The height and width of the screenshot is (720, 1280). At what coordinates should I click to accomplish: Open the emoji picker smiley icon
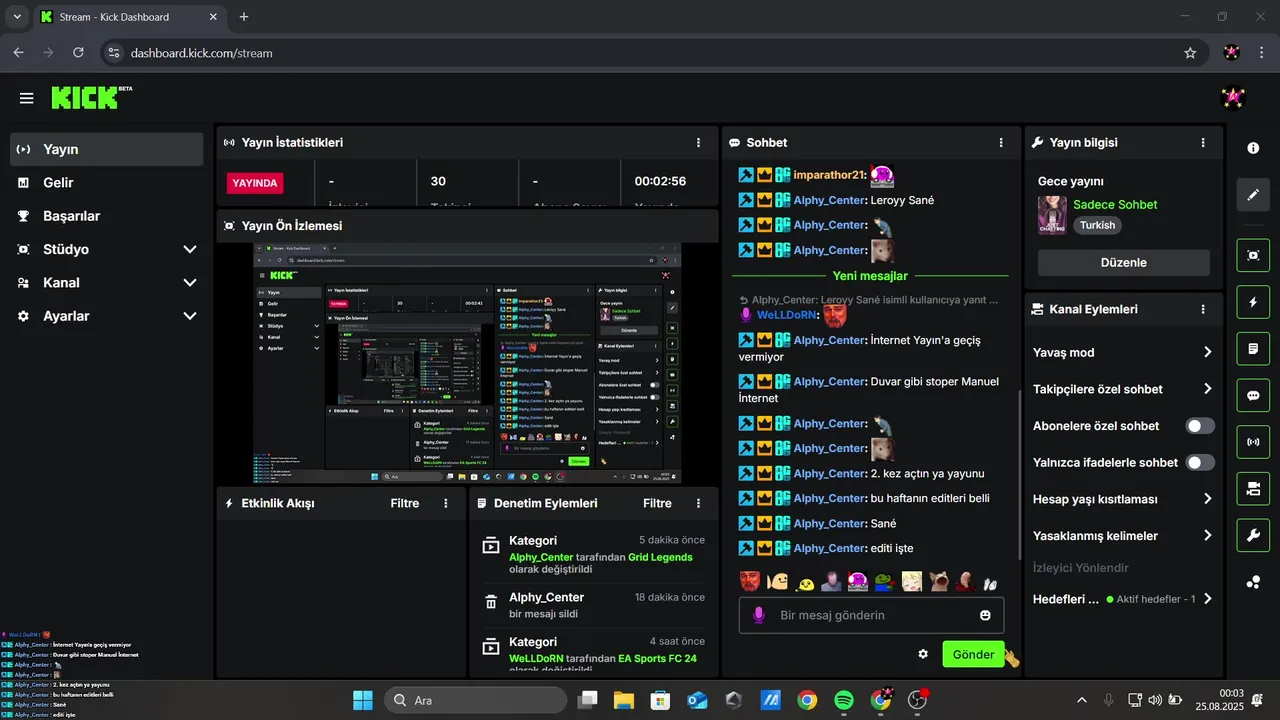[985, 615]
